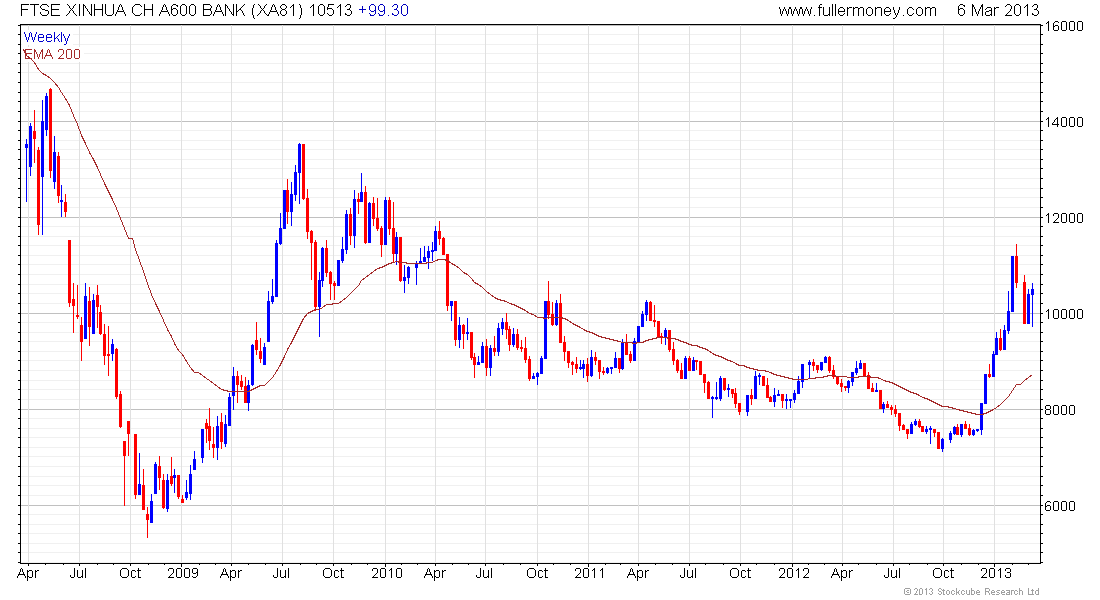
Task: Click the 16000 price axis label
Action: [x=1064, y=26]
